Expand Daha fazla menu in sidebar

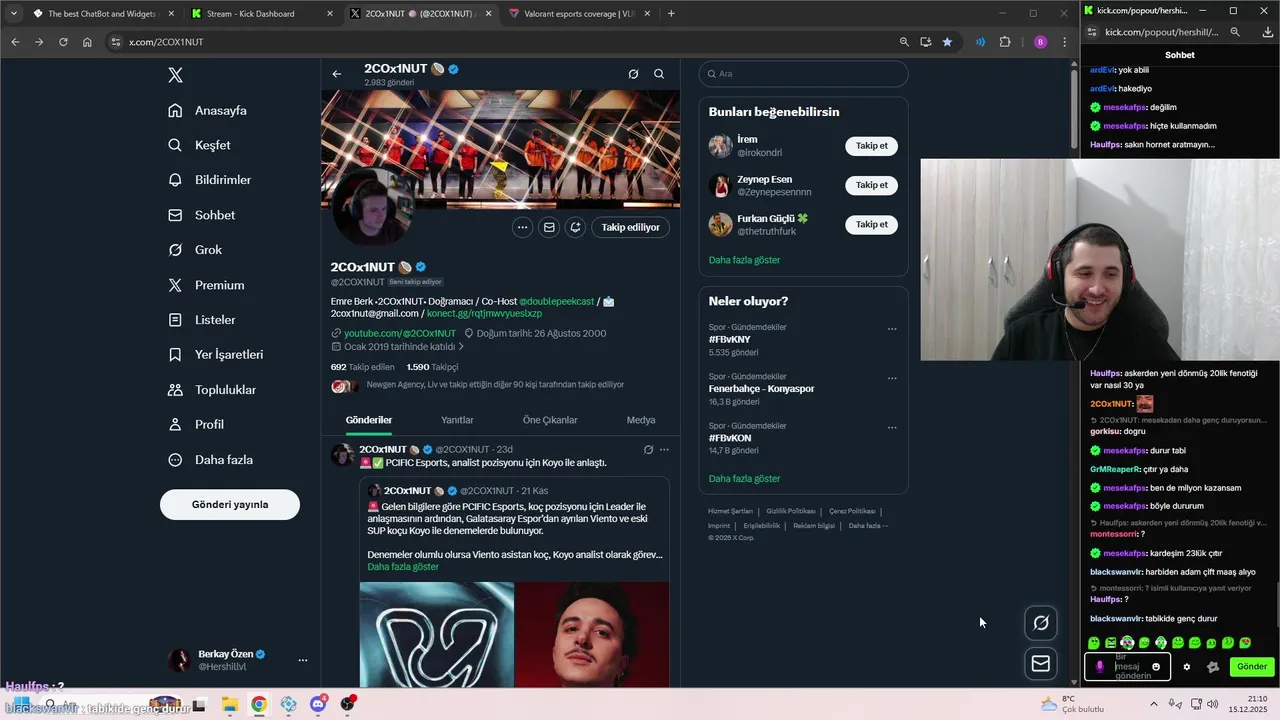tap(211, 460)
